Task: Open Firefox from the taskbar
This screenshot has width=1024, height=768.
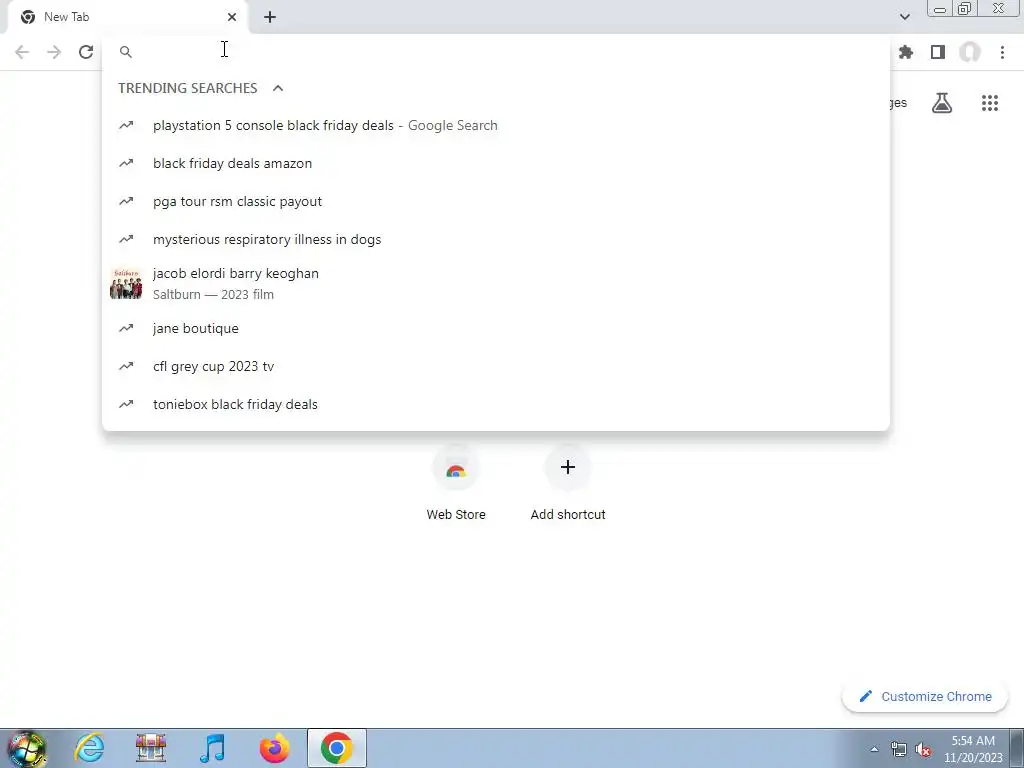Action: (274, 748)
